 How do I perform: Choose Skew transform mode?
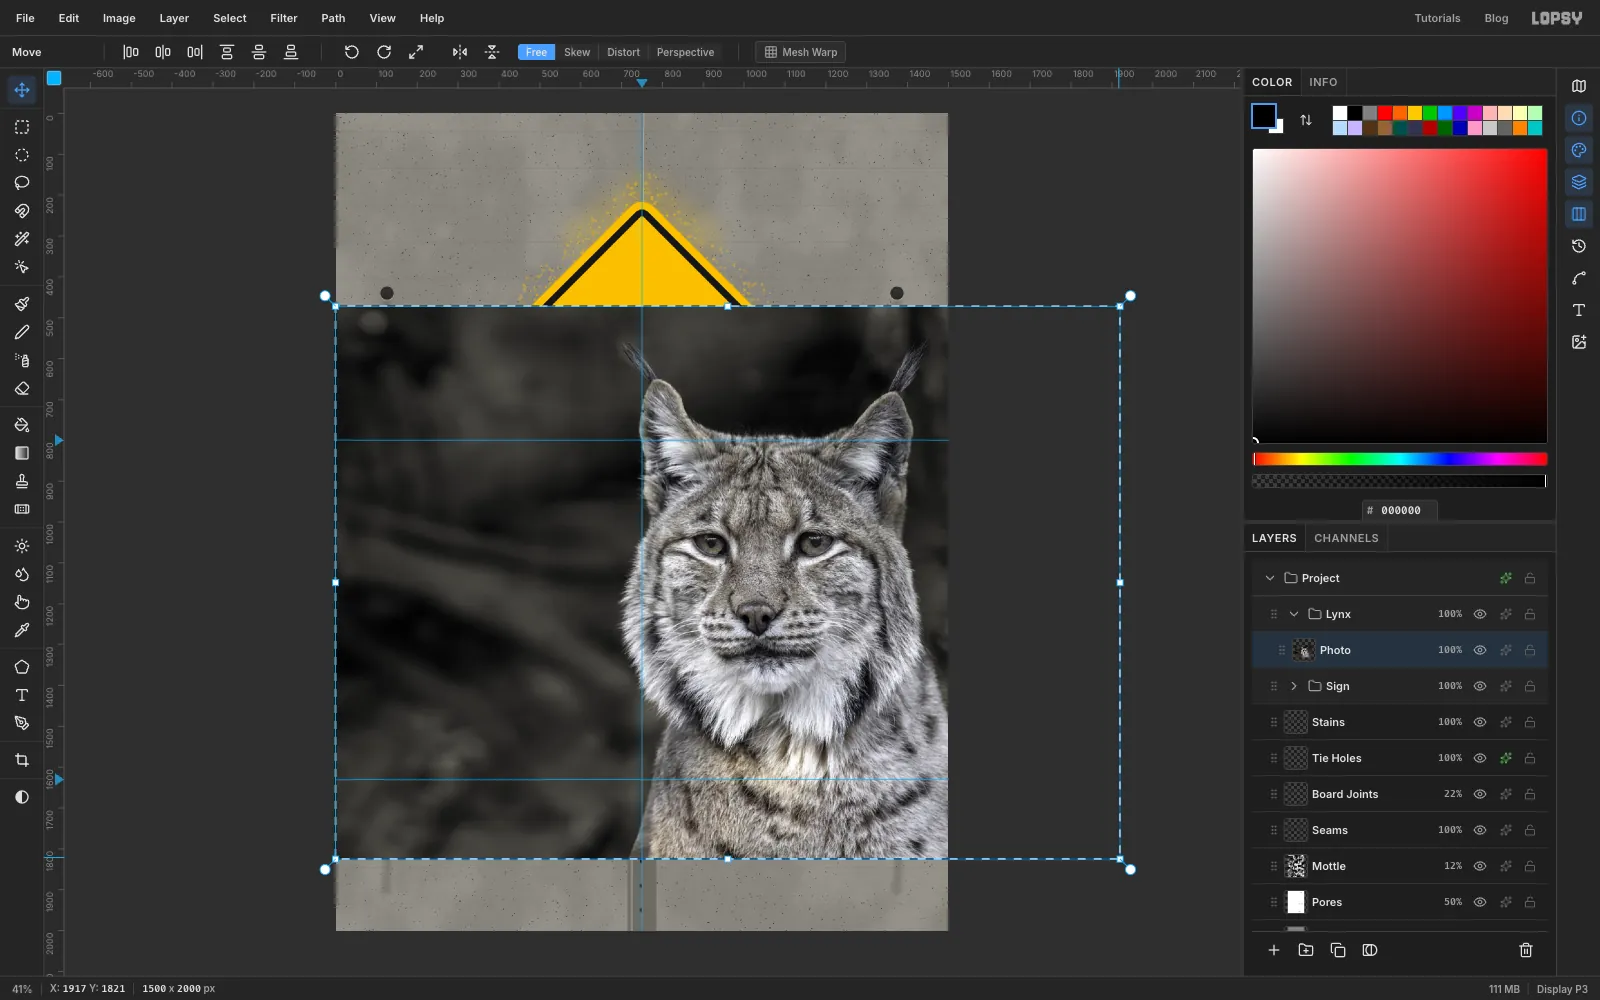click(577, 52)
